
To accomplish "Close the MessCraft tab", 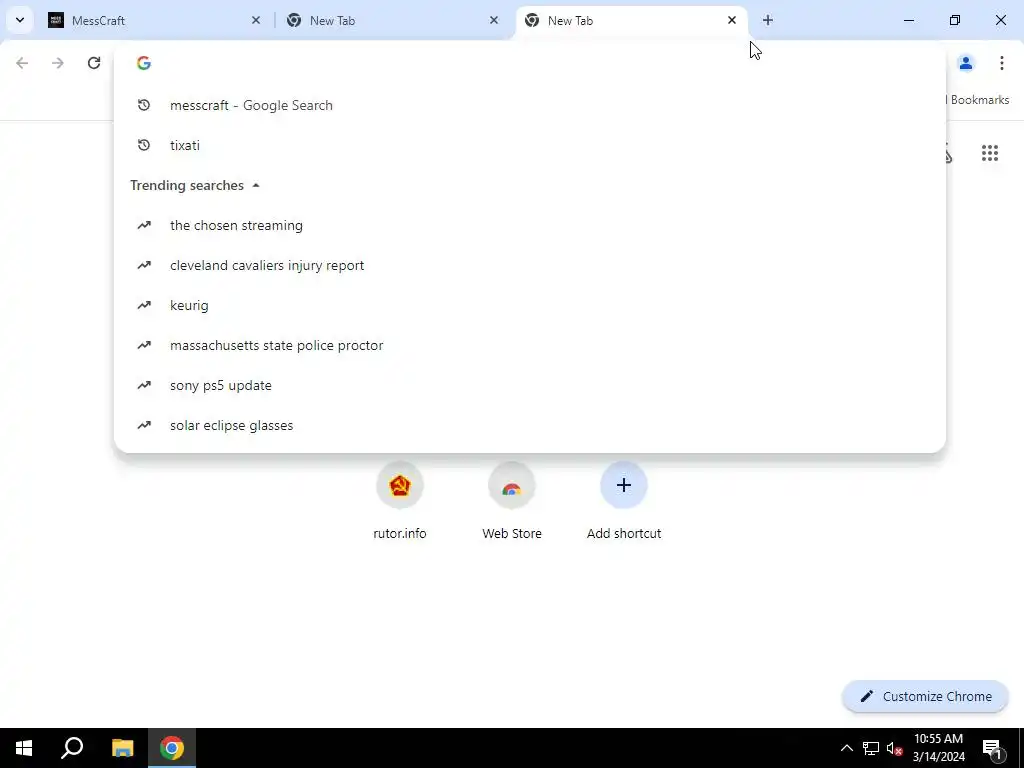I will [x=256, y=20].
